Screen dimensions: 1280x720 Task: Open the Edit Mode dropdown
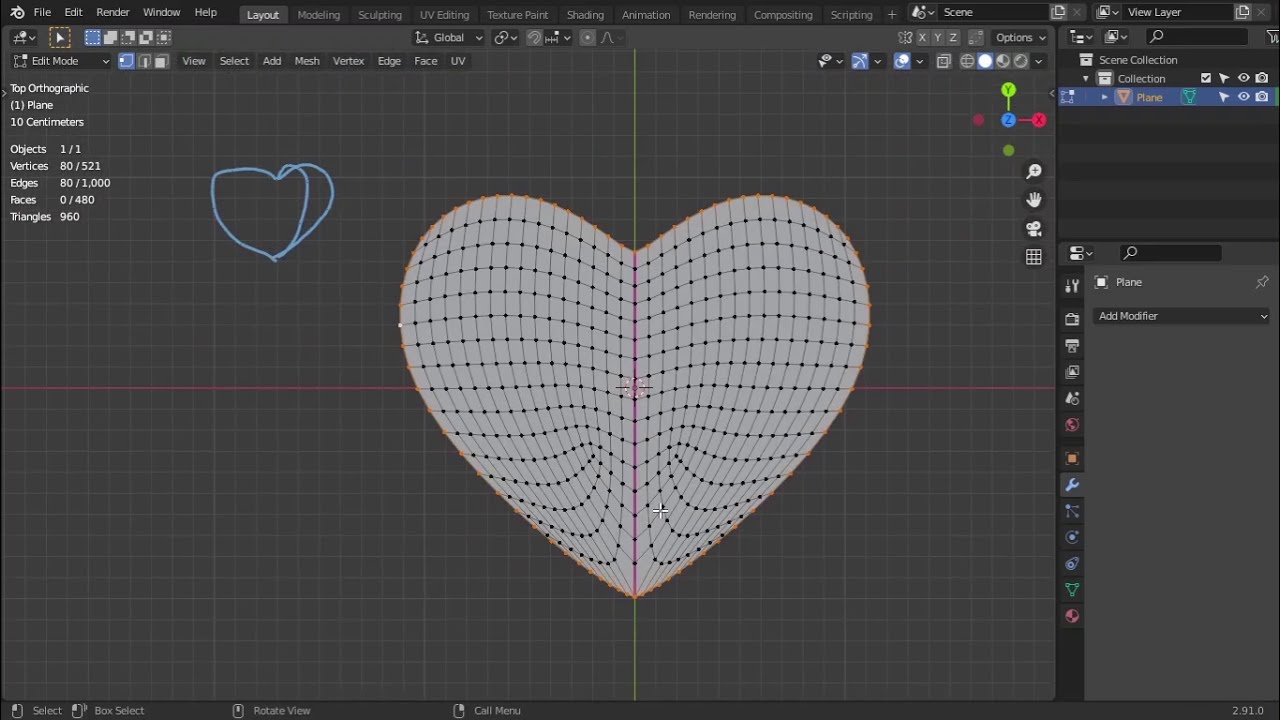pyautogui.click(x=60, y=61)
